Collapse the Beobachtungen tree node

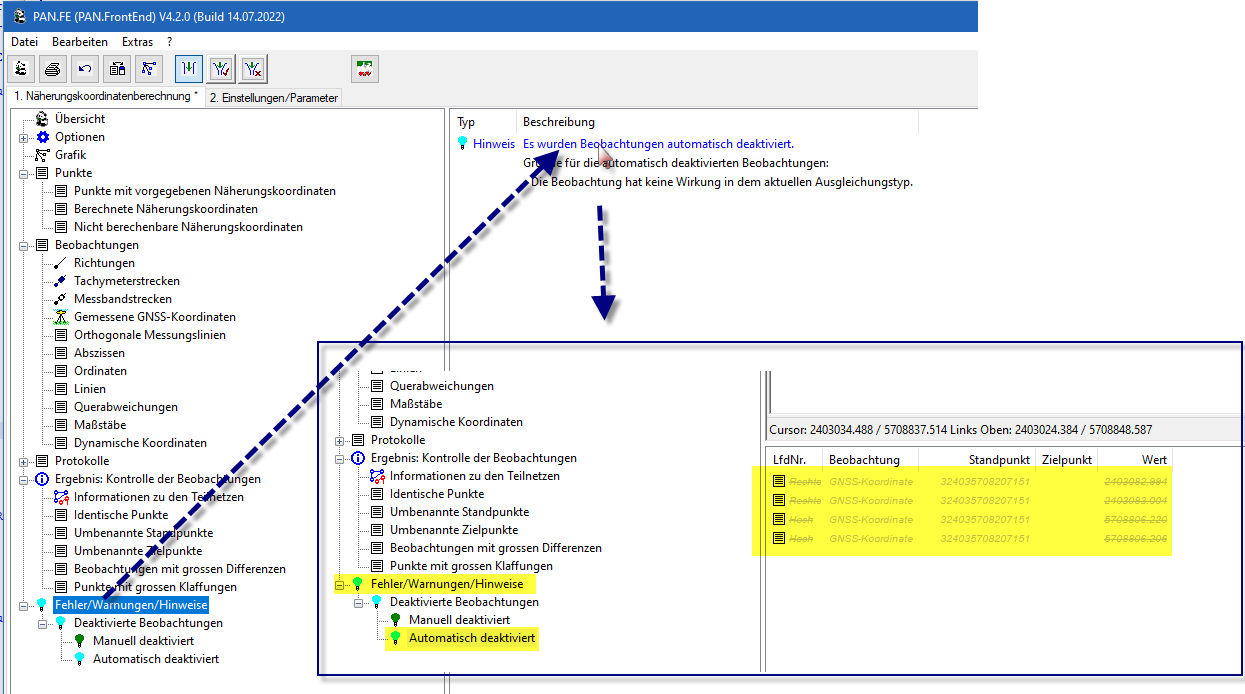coord(24,245)
